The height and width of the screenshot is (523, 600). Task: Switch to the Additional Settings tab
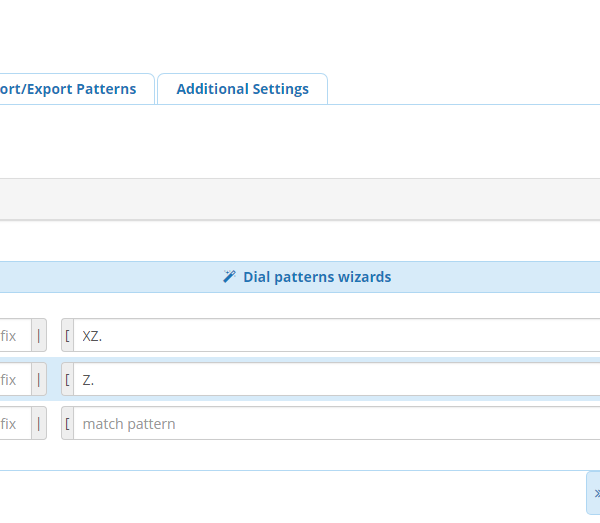click(x=242, y=89)
